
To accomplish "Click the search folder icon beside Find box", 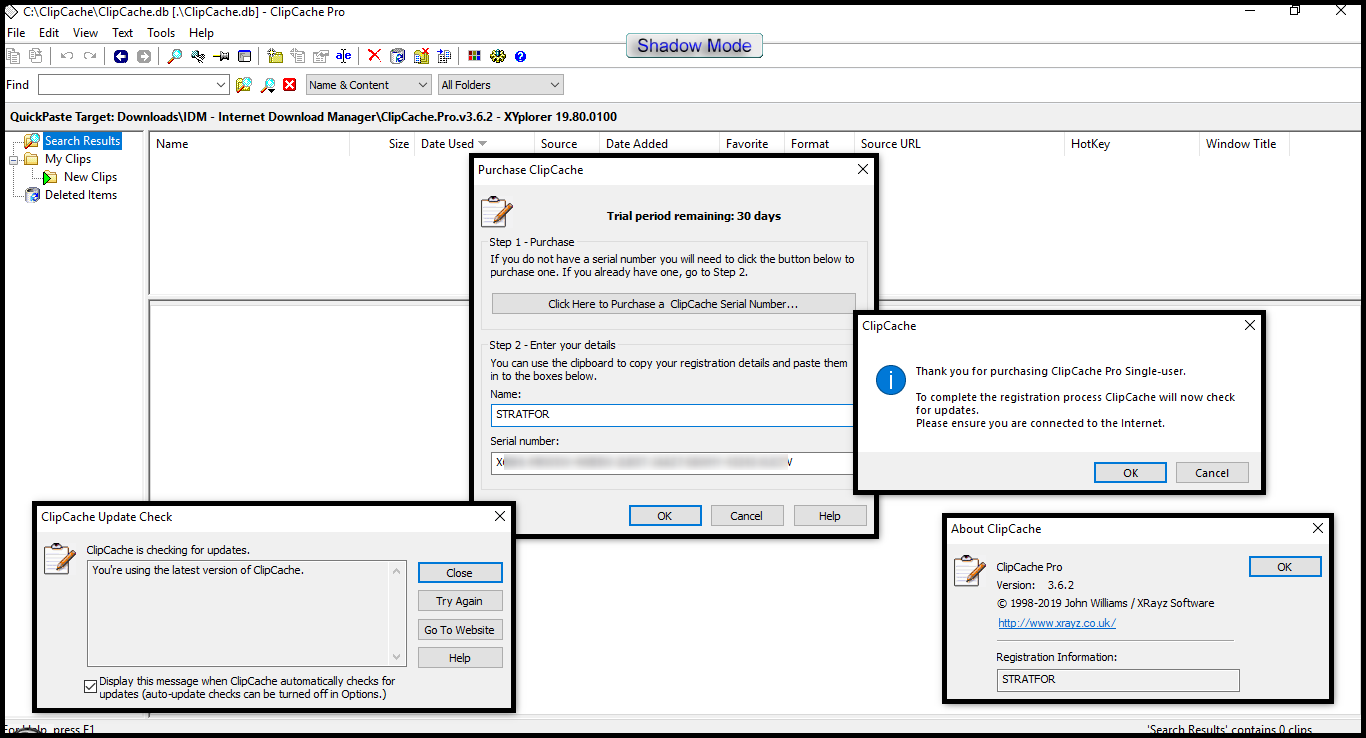I will coord(244,85).
